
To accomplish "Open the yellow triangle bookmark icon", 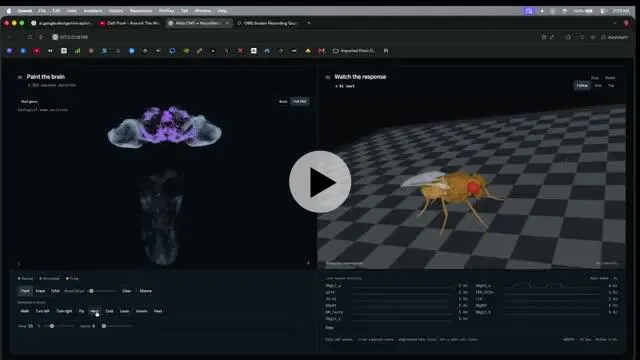I will tap(308, 51).
